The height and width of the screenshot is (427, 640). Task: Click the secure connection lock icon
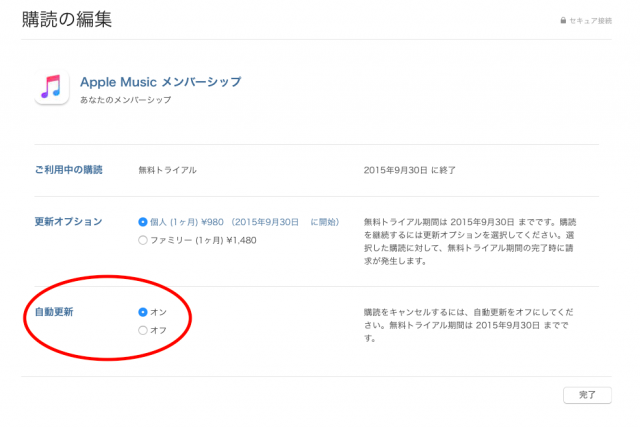coord(564,21)
